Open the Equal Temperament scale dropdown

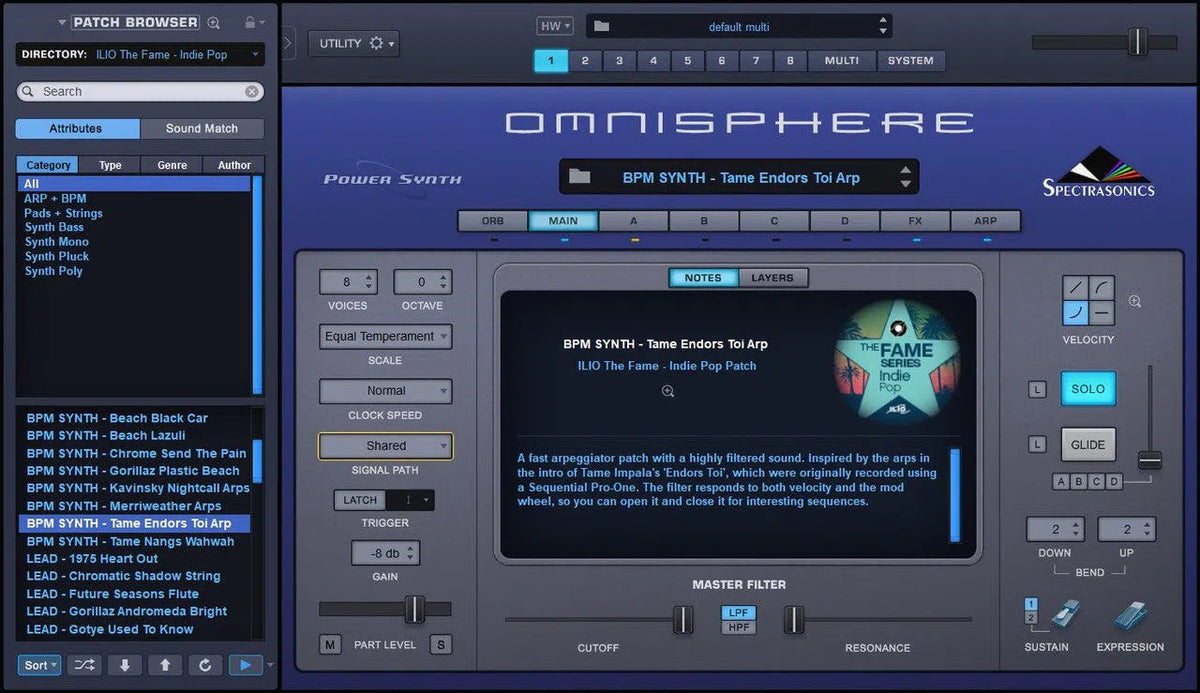click(x=385, y=337)
